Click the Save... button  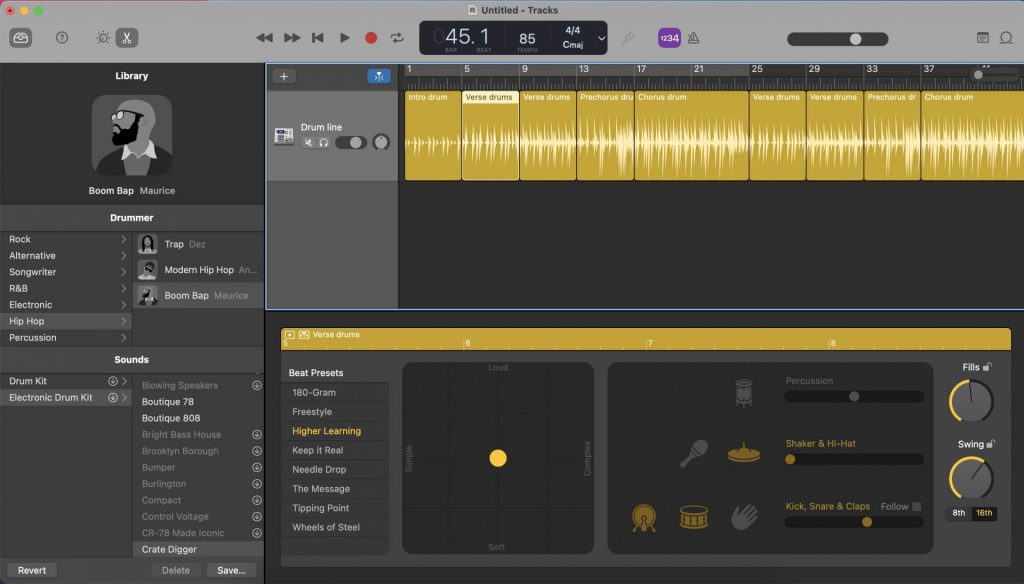pyautogui.click(x=231, y=570)
